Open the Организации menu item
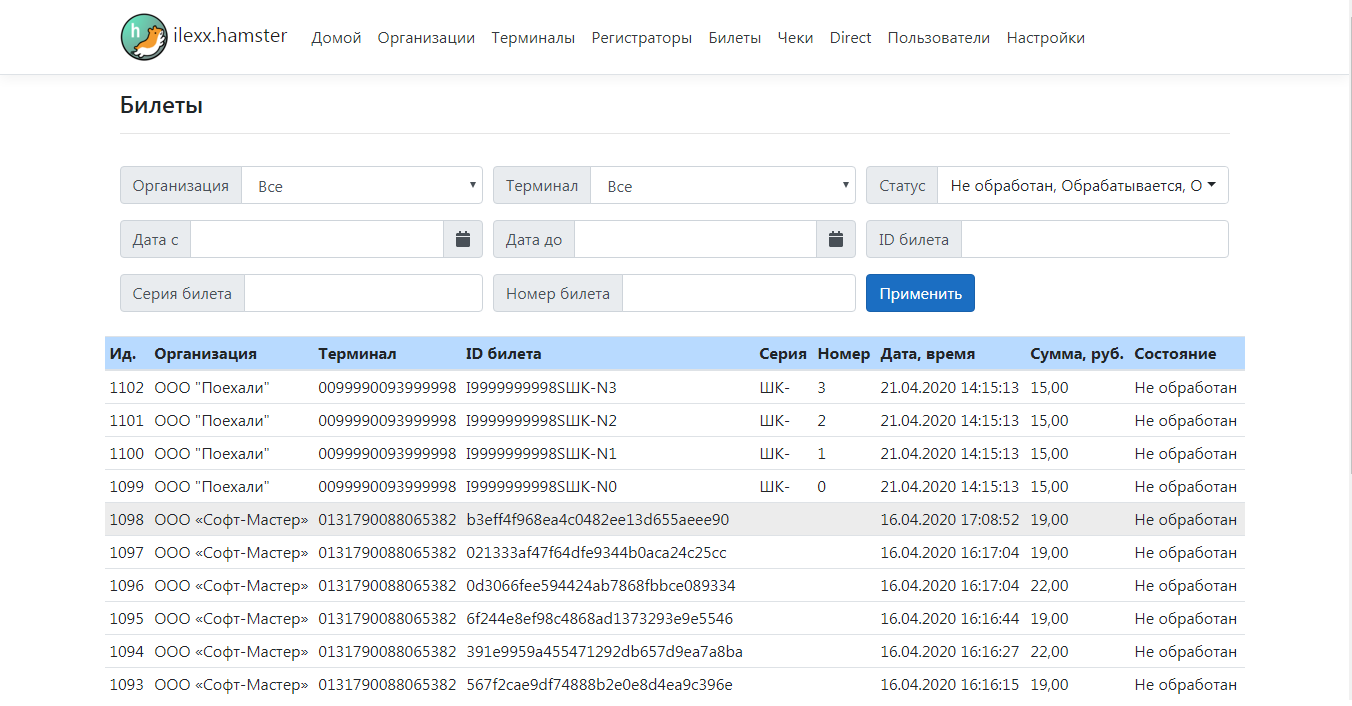 [426, 38]
